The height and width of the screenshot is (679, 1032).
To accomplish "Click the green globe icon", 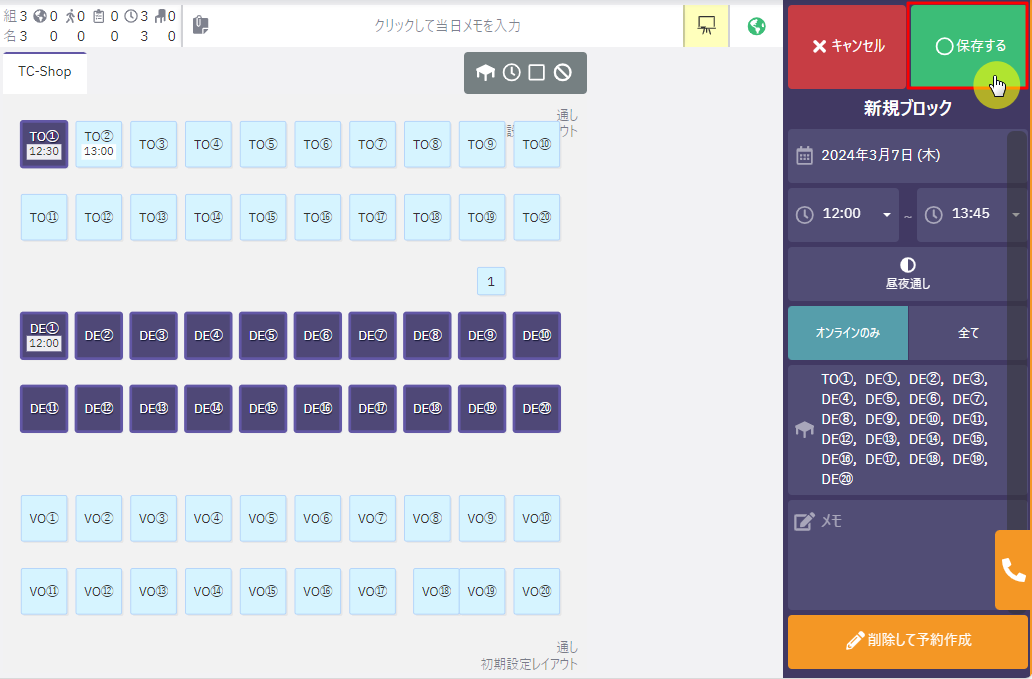I will click(x=757, y=26).
